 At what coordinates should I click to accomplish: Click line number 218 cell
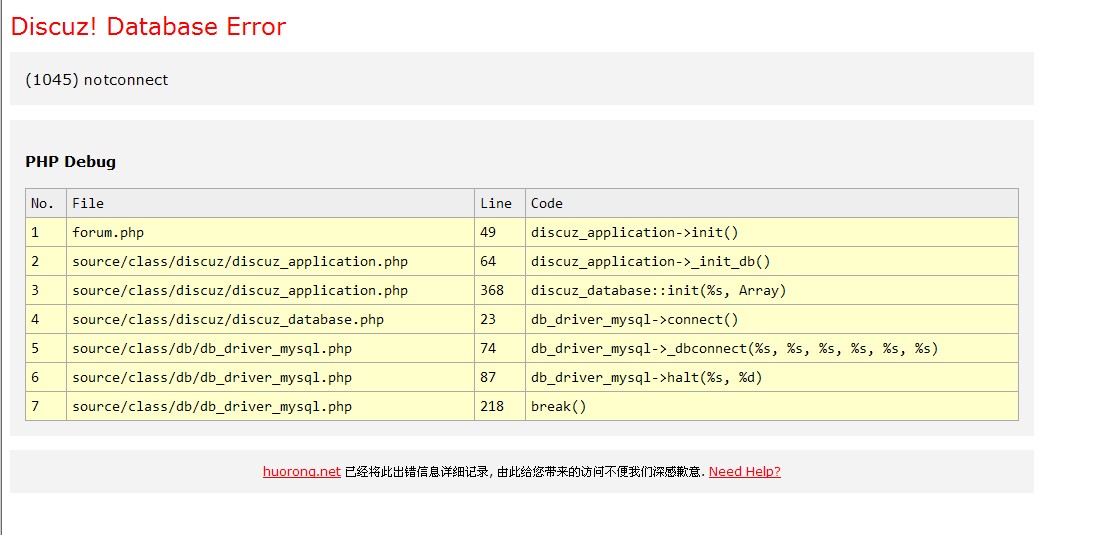[x=500, y=406]
